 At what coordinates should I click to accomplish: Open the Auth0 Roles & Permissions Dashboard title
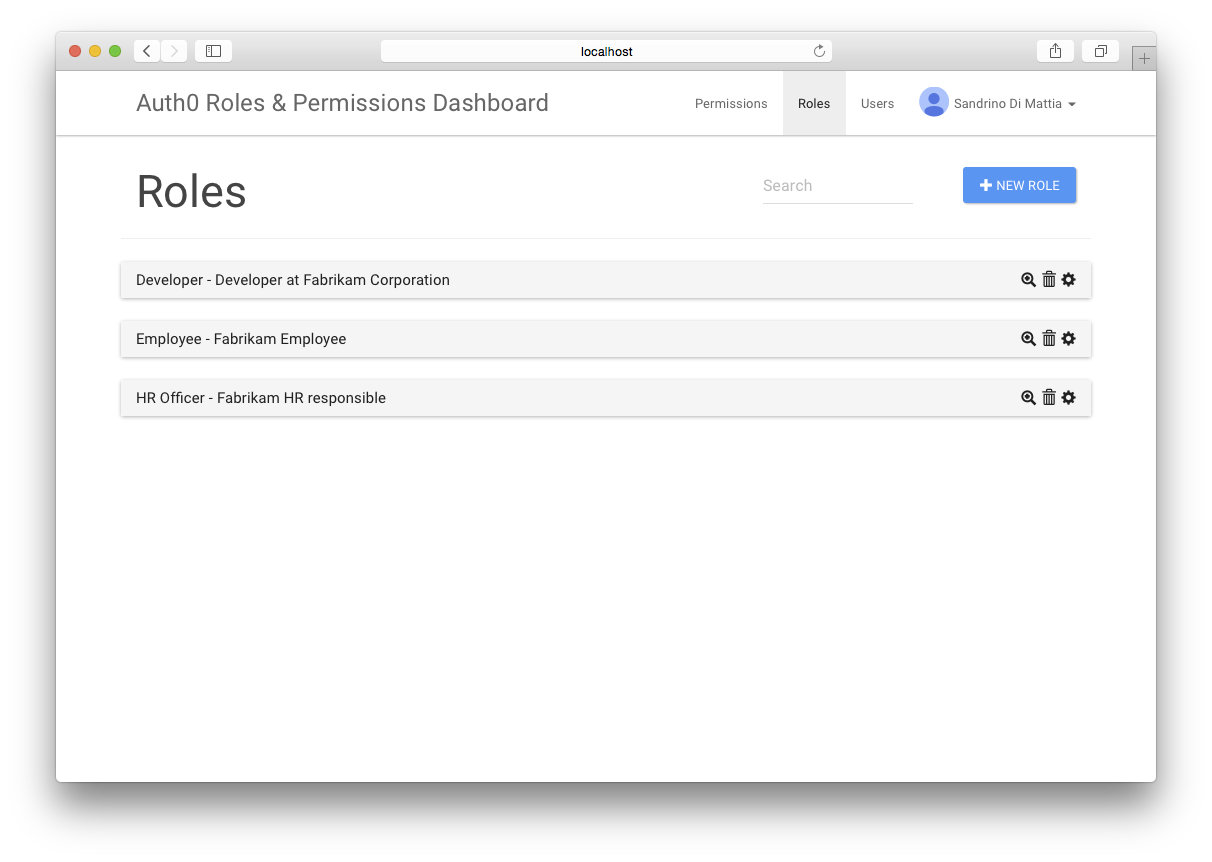[342, 103]
